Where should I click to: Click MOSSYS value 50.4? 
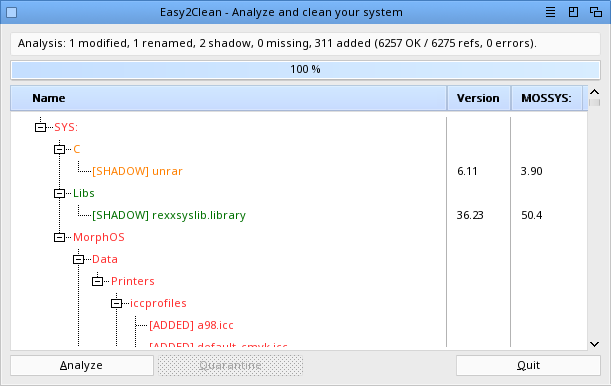coord(532,215)
